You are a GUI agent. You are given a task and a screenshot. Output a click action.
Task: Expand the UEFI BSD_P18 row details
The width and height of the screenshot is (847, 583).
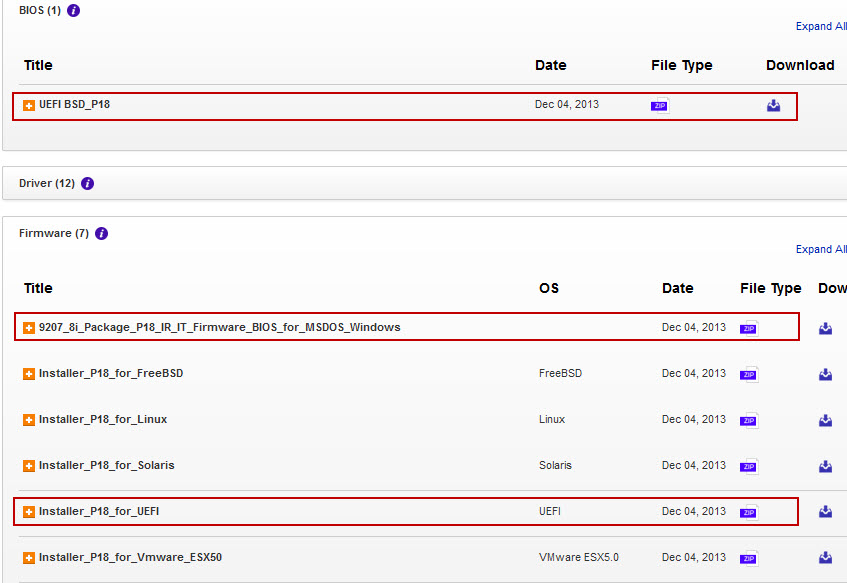pos(29,105)
